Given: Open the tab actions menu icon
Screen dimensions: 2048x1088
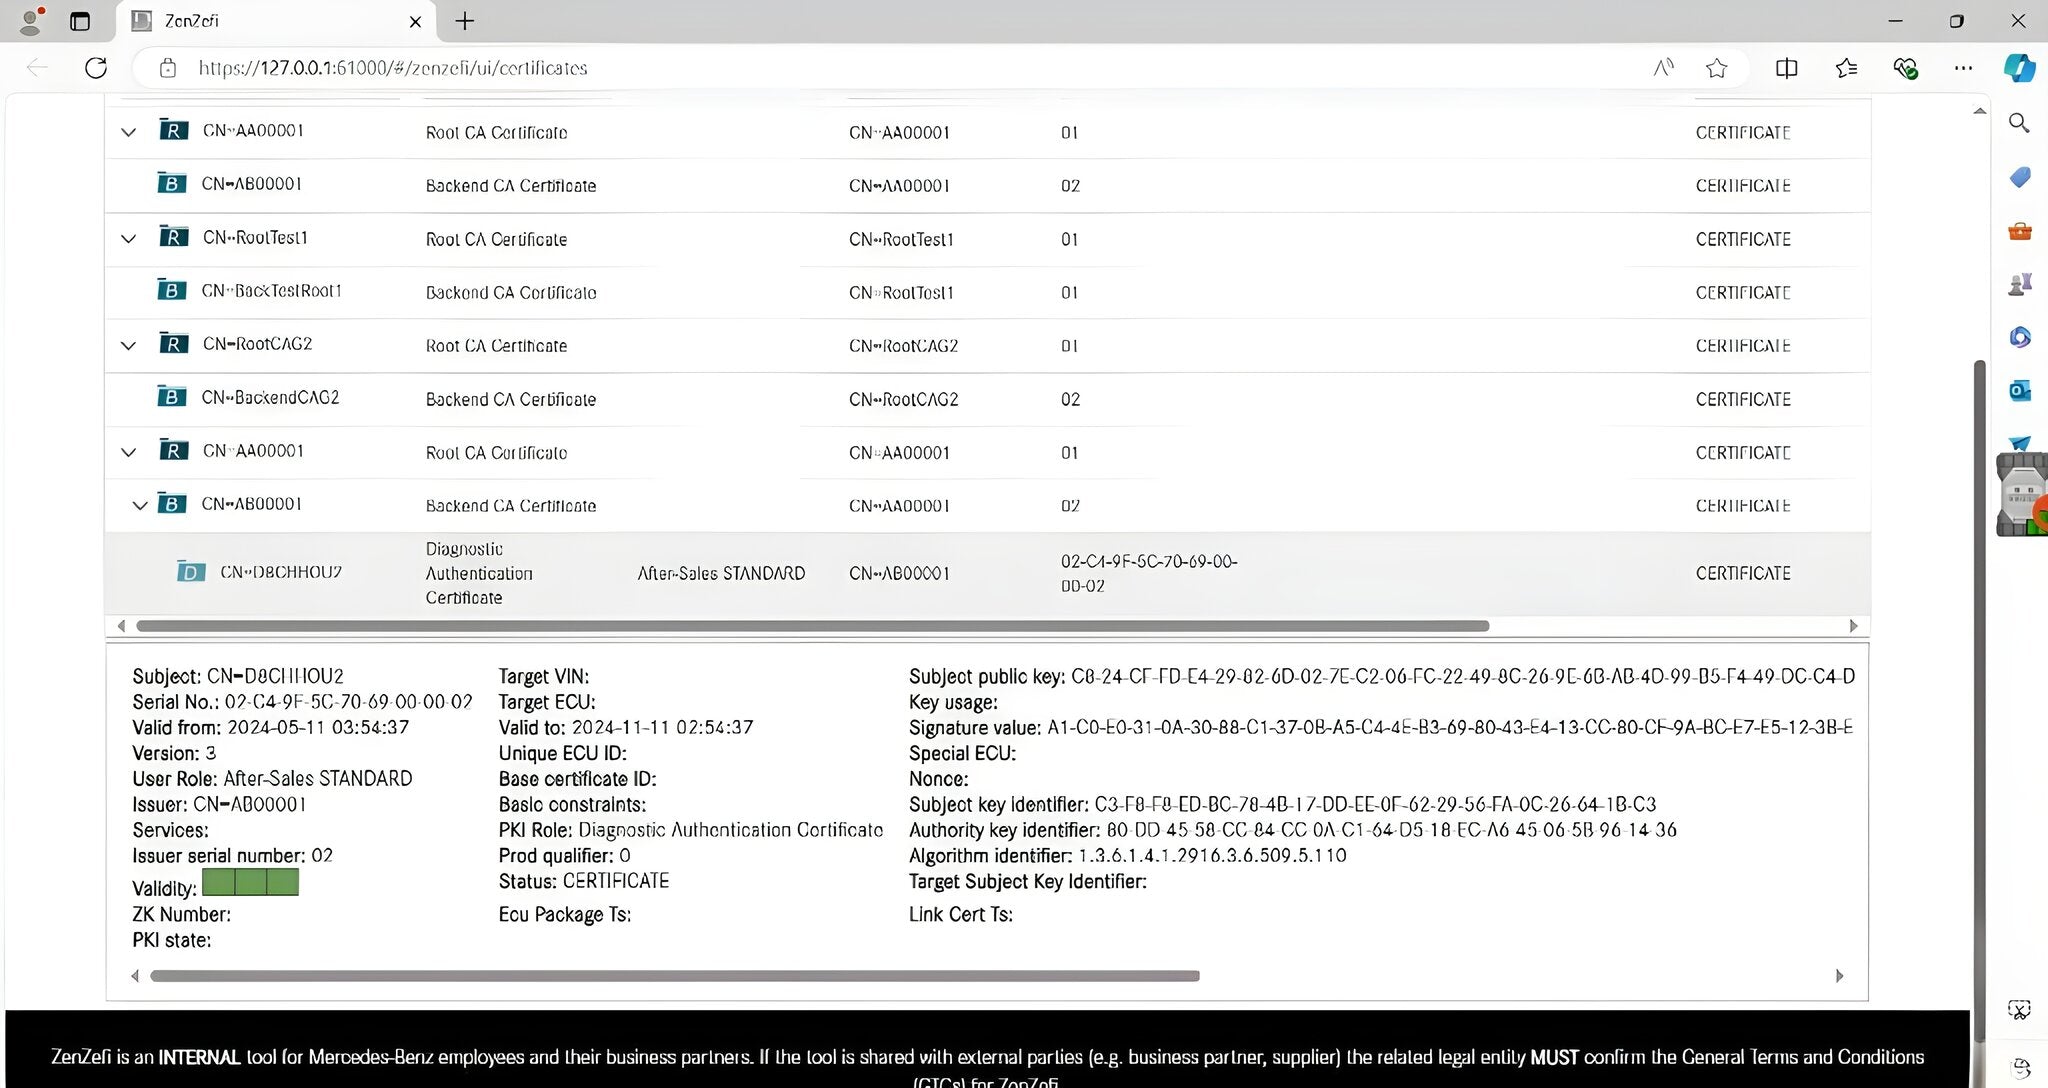Looking at the screenshot, I should [80, 20].
